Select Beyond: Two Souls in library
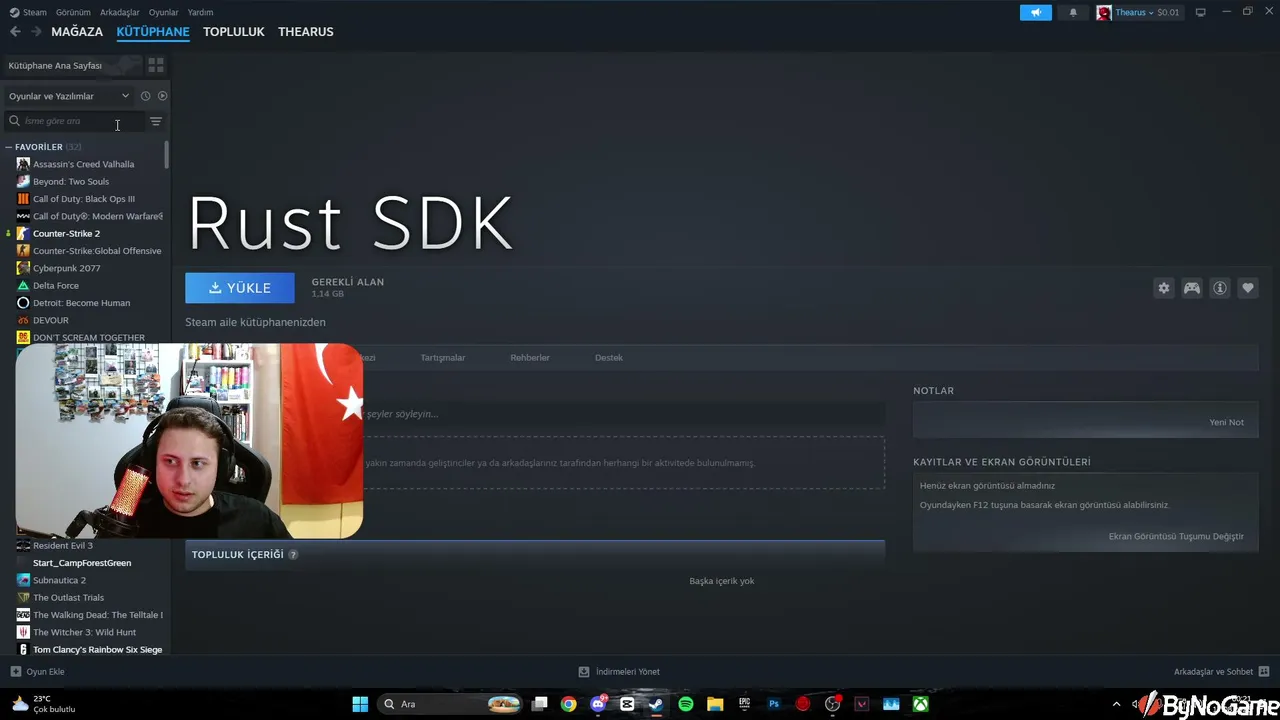This screenshot has width=1280, height=720. (71, 182)
